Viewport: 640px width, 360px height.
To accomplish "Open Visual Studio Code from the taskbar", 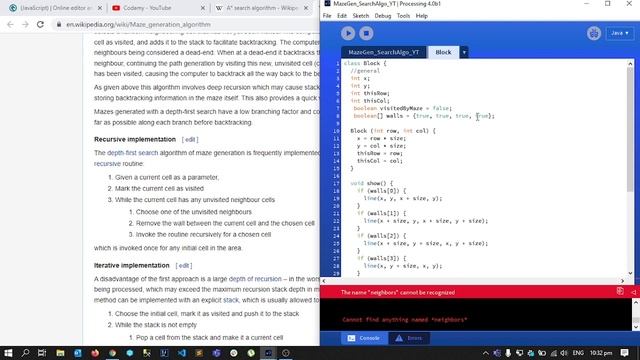I will [x=182, y=353].
